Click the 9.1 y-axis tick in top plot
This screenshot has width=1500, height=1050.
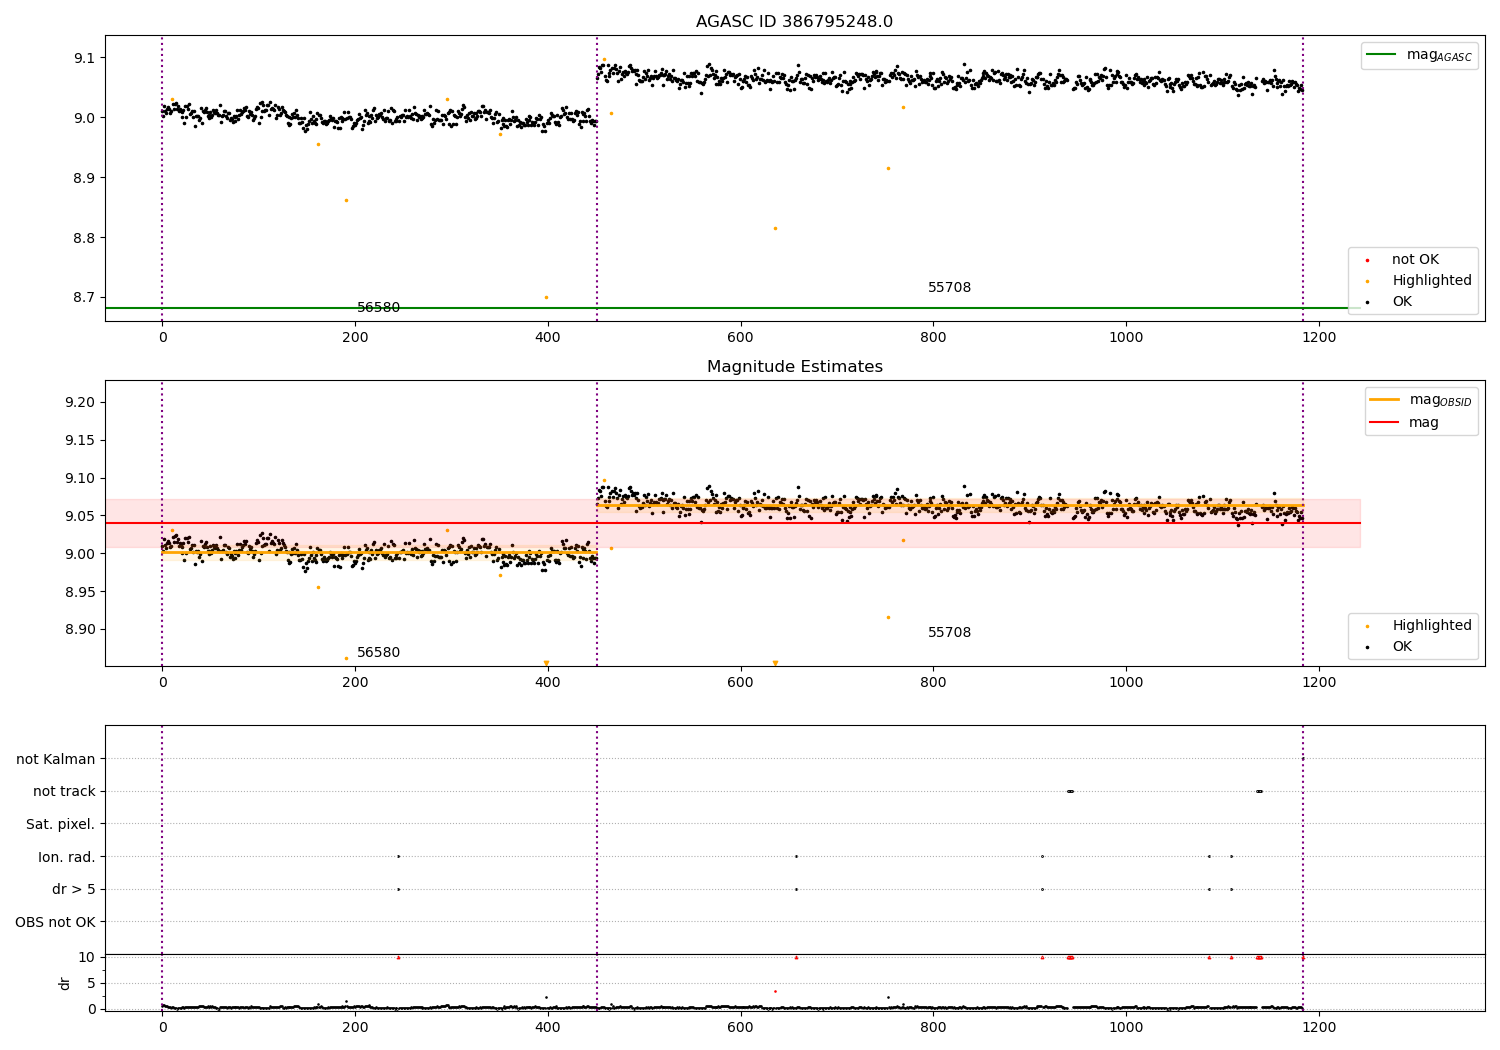84,58
